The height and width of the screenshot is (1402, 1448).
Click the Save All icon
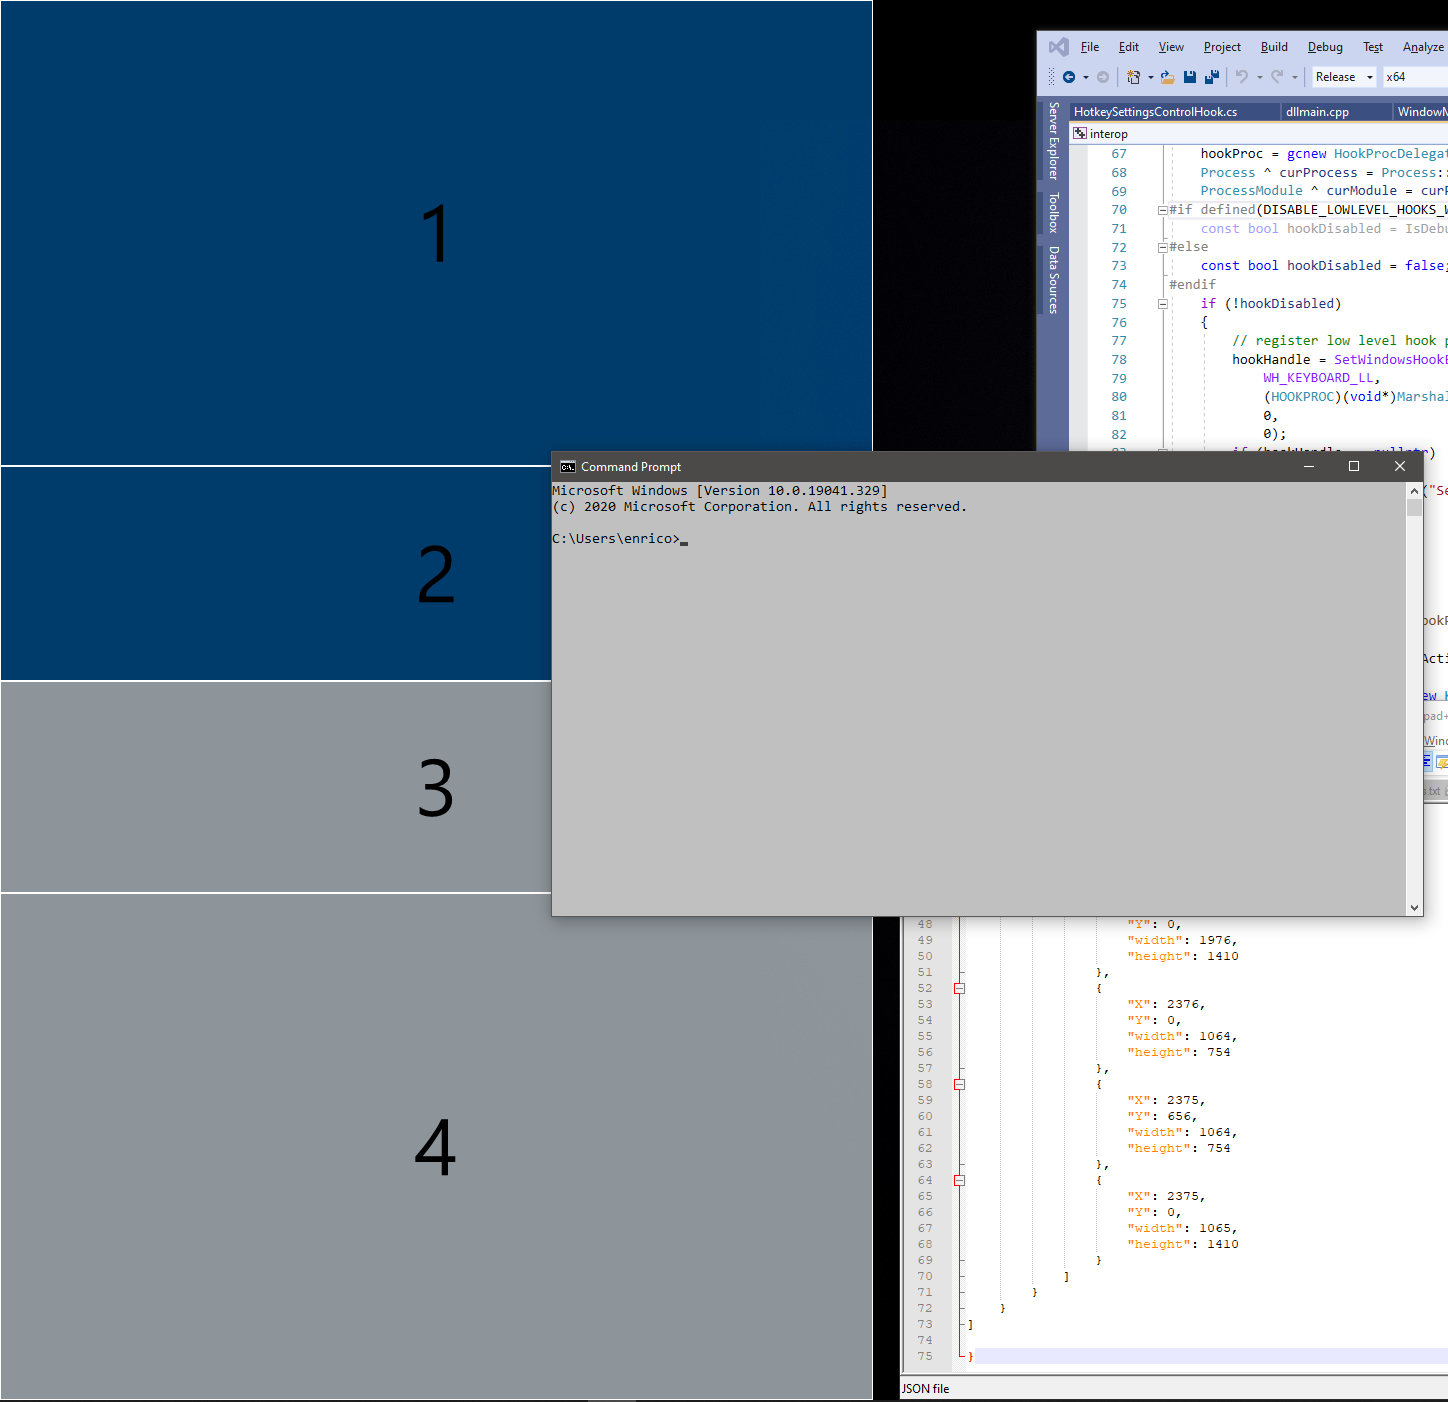[1212, 77]
